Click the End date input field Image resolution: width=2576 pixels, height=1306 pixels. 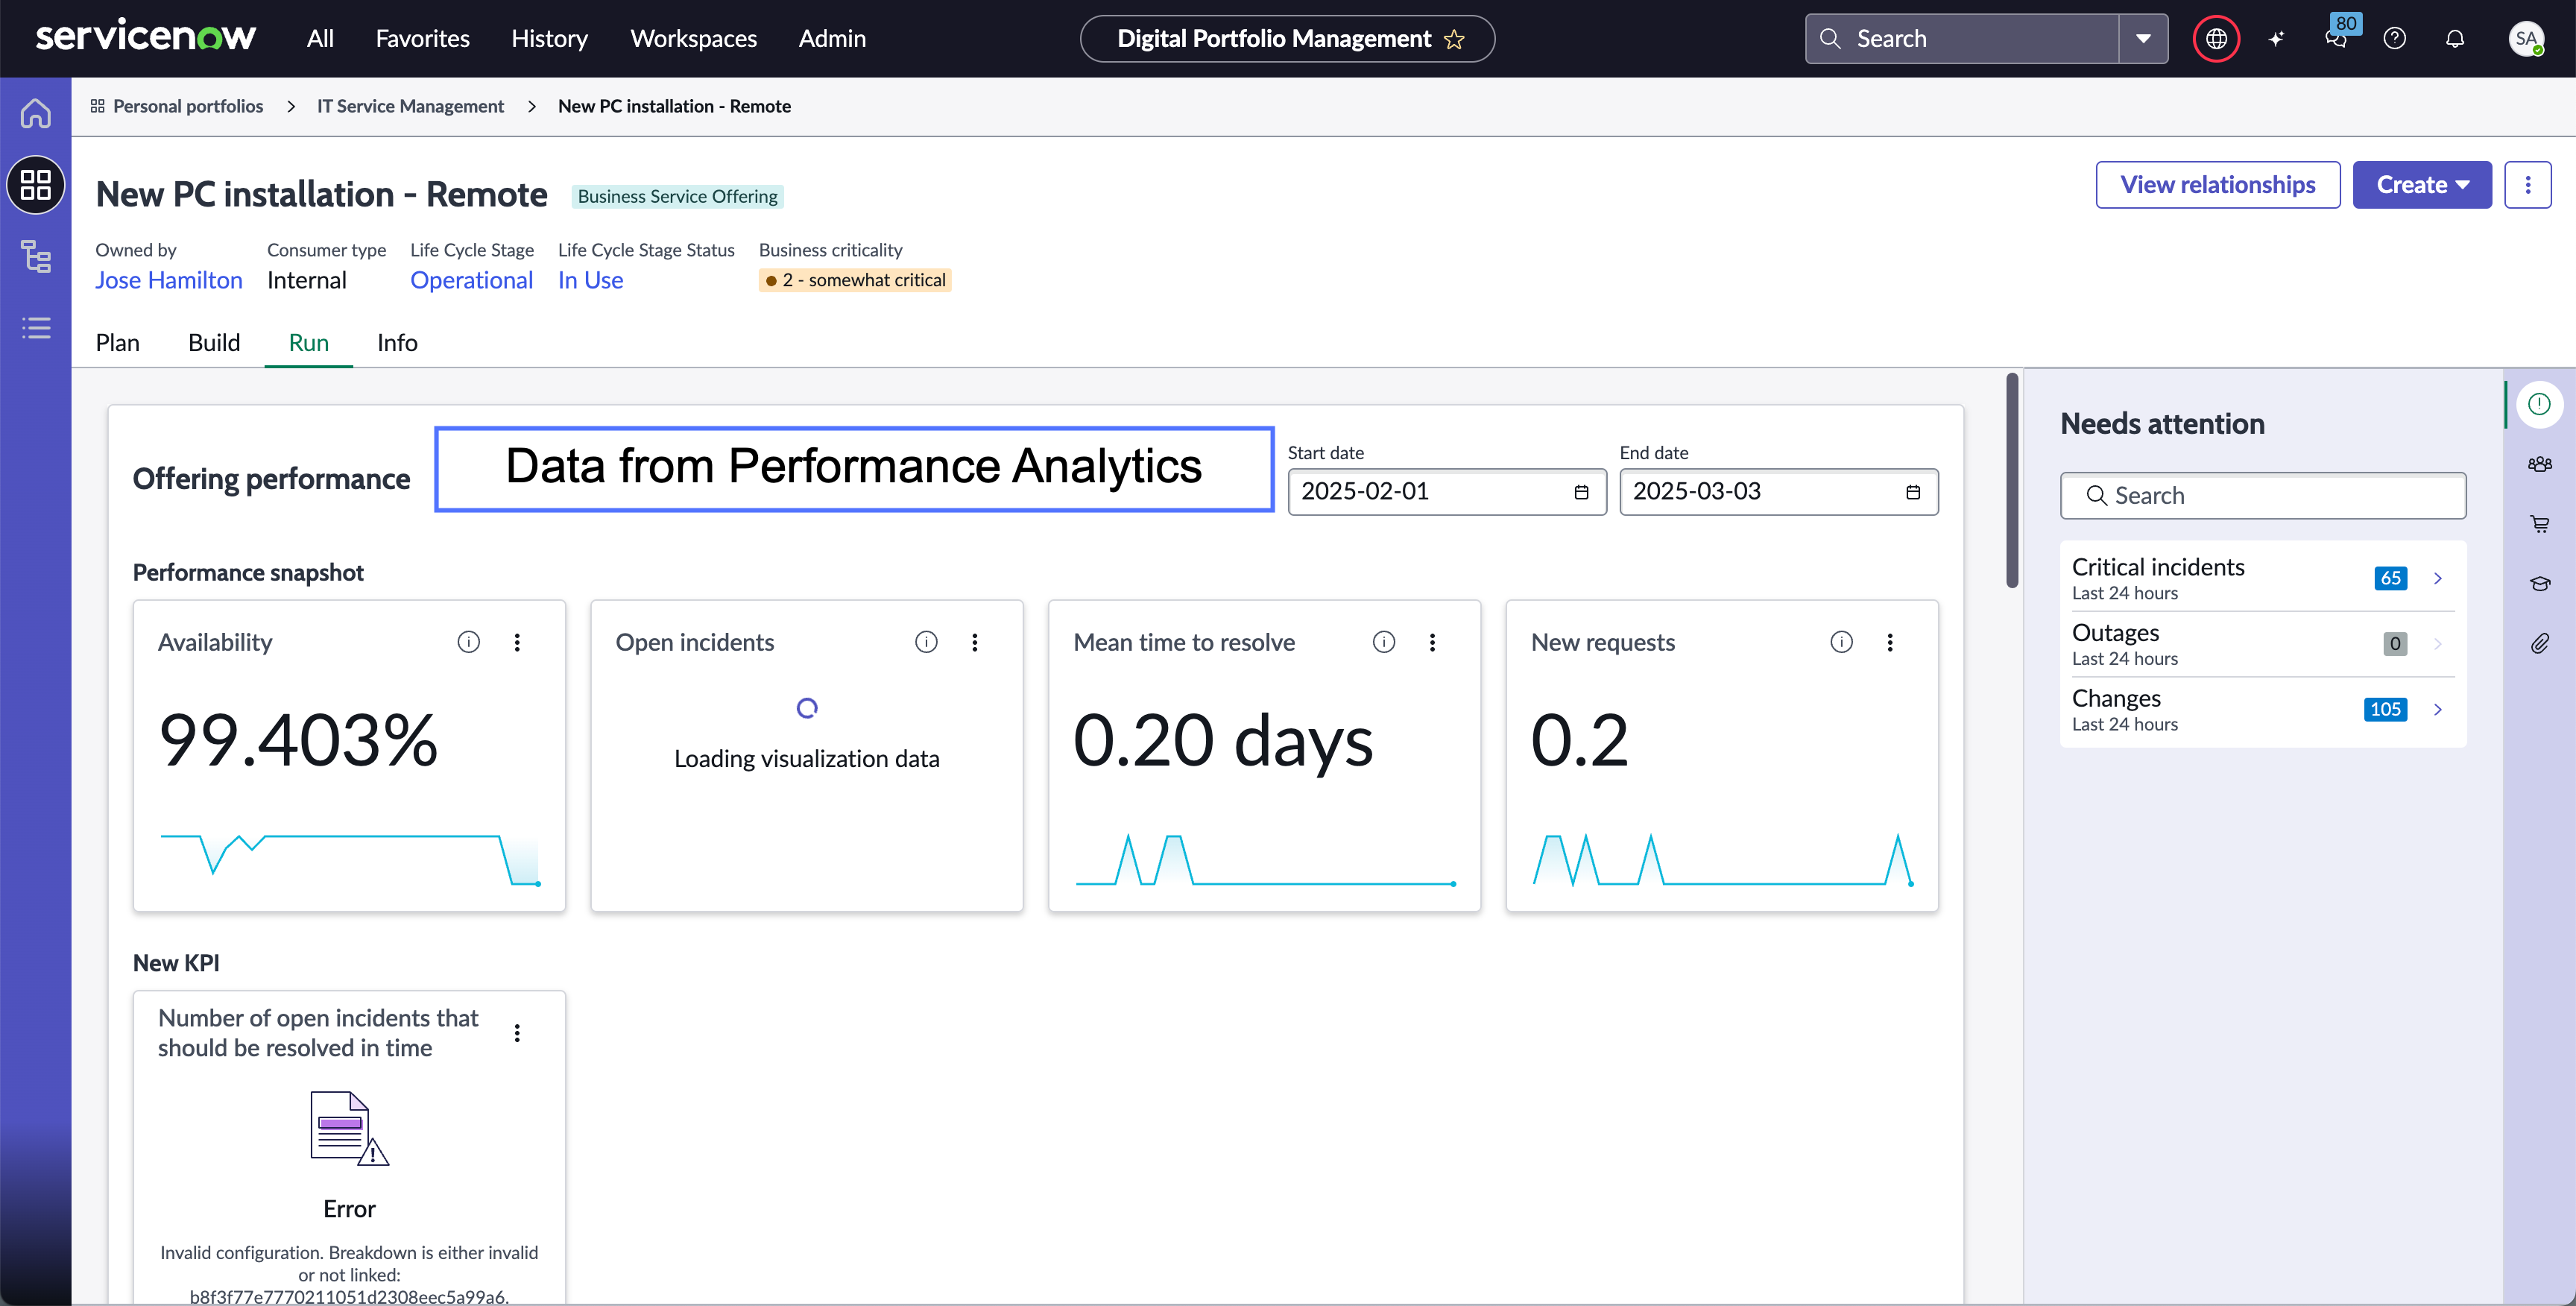pyautogui.click(x=1778, y=492)
